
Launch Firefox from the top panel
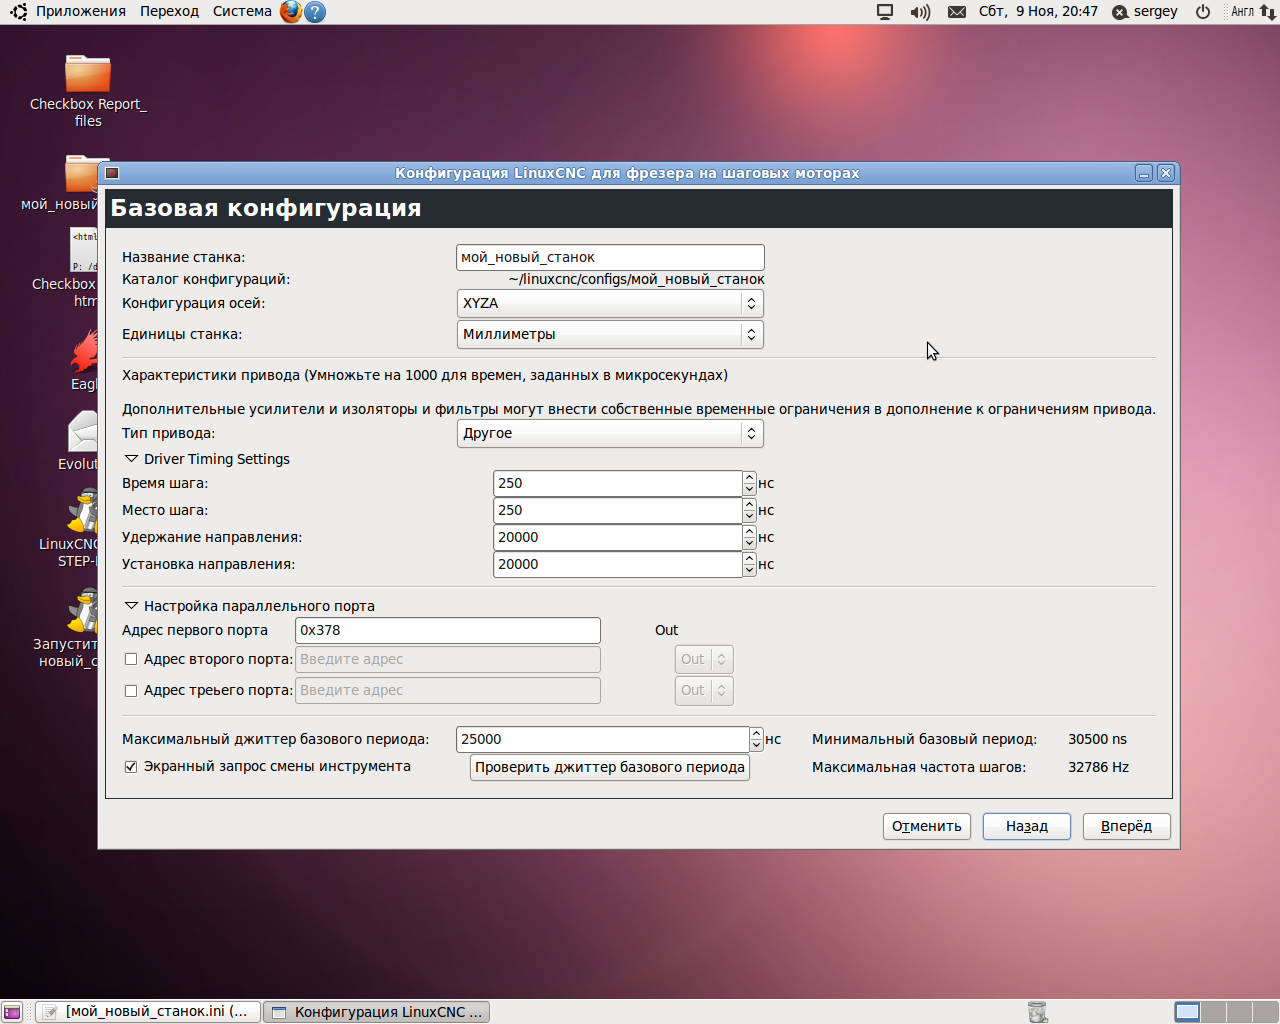pyautogui.click(x=291, y=12)
